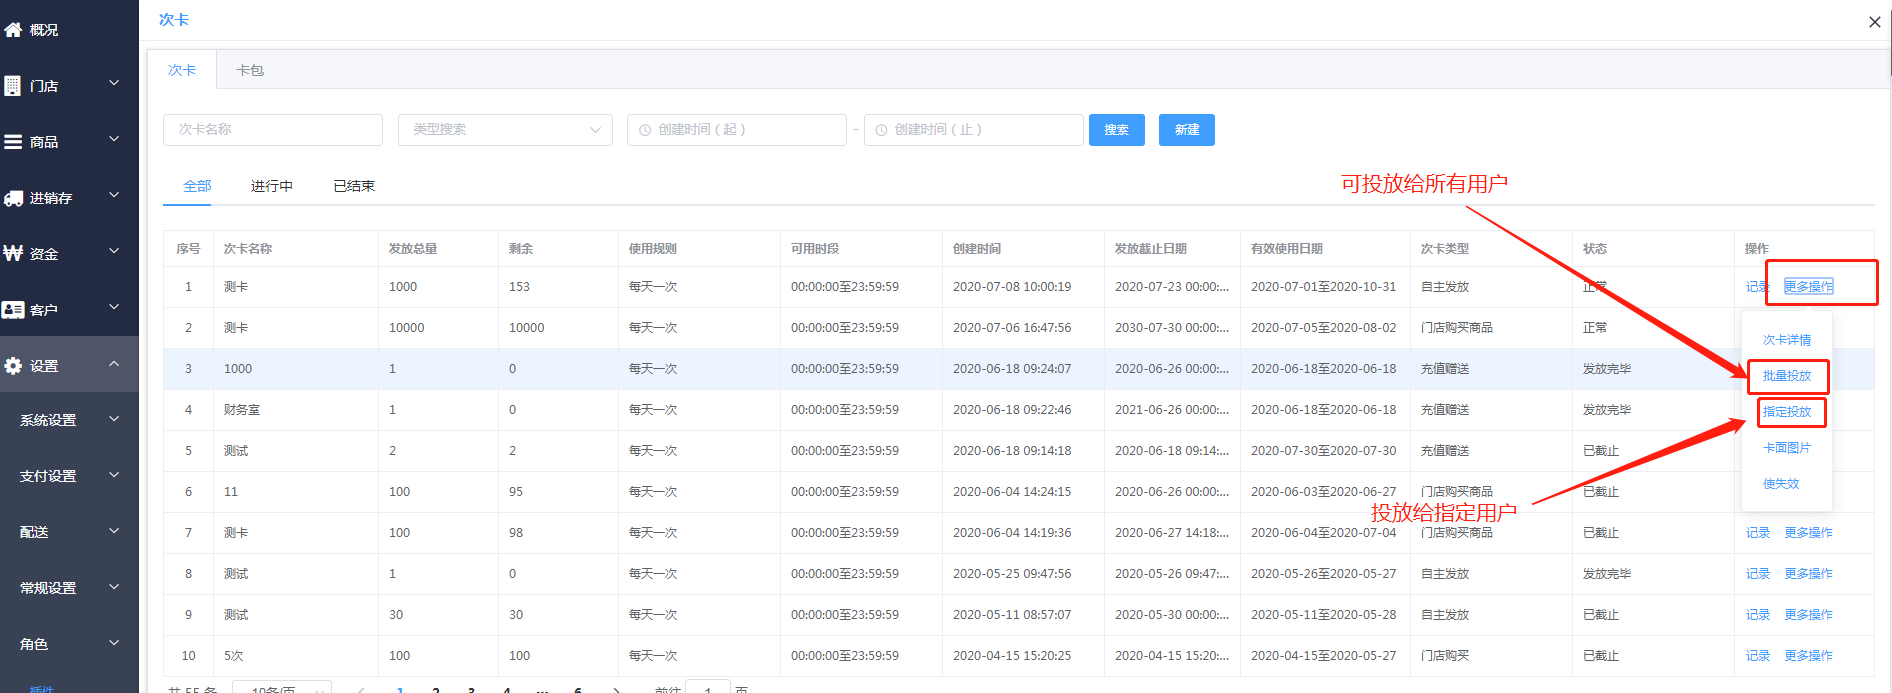Collapse the 设置 menu section
This screenshot has width=1892, height=693.
(114, 365)
